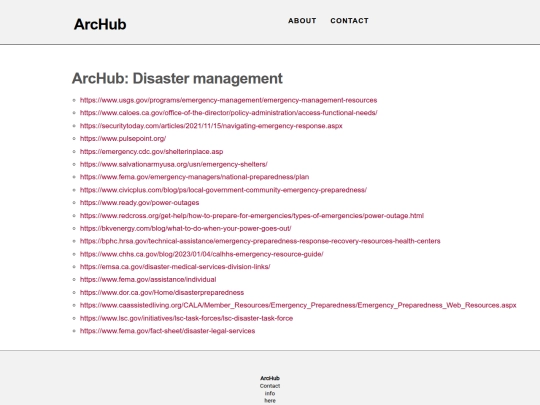The height and width of the screenshot is (405, 540).
Task: Open the bphc.hrsa.gov health-centers resources link
Action: pos(260,241)
